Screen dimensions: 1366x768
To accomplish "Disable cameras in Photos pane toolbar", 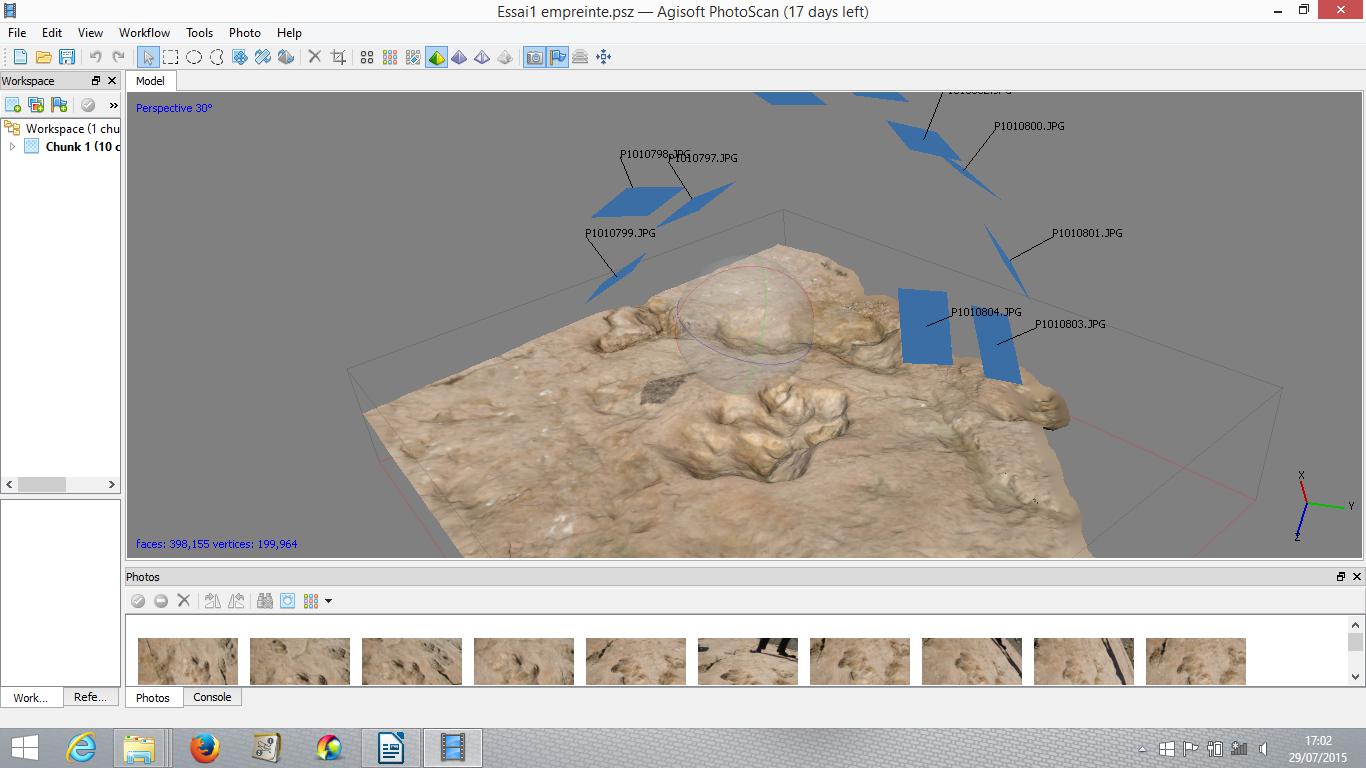I will pos(161,601).
